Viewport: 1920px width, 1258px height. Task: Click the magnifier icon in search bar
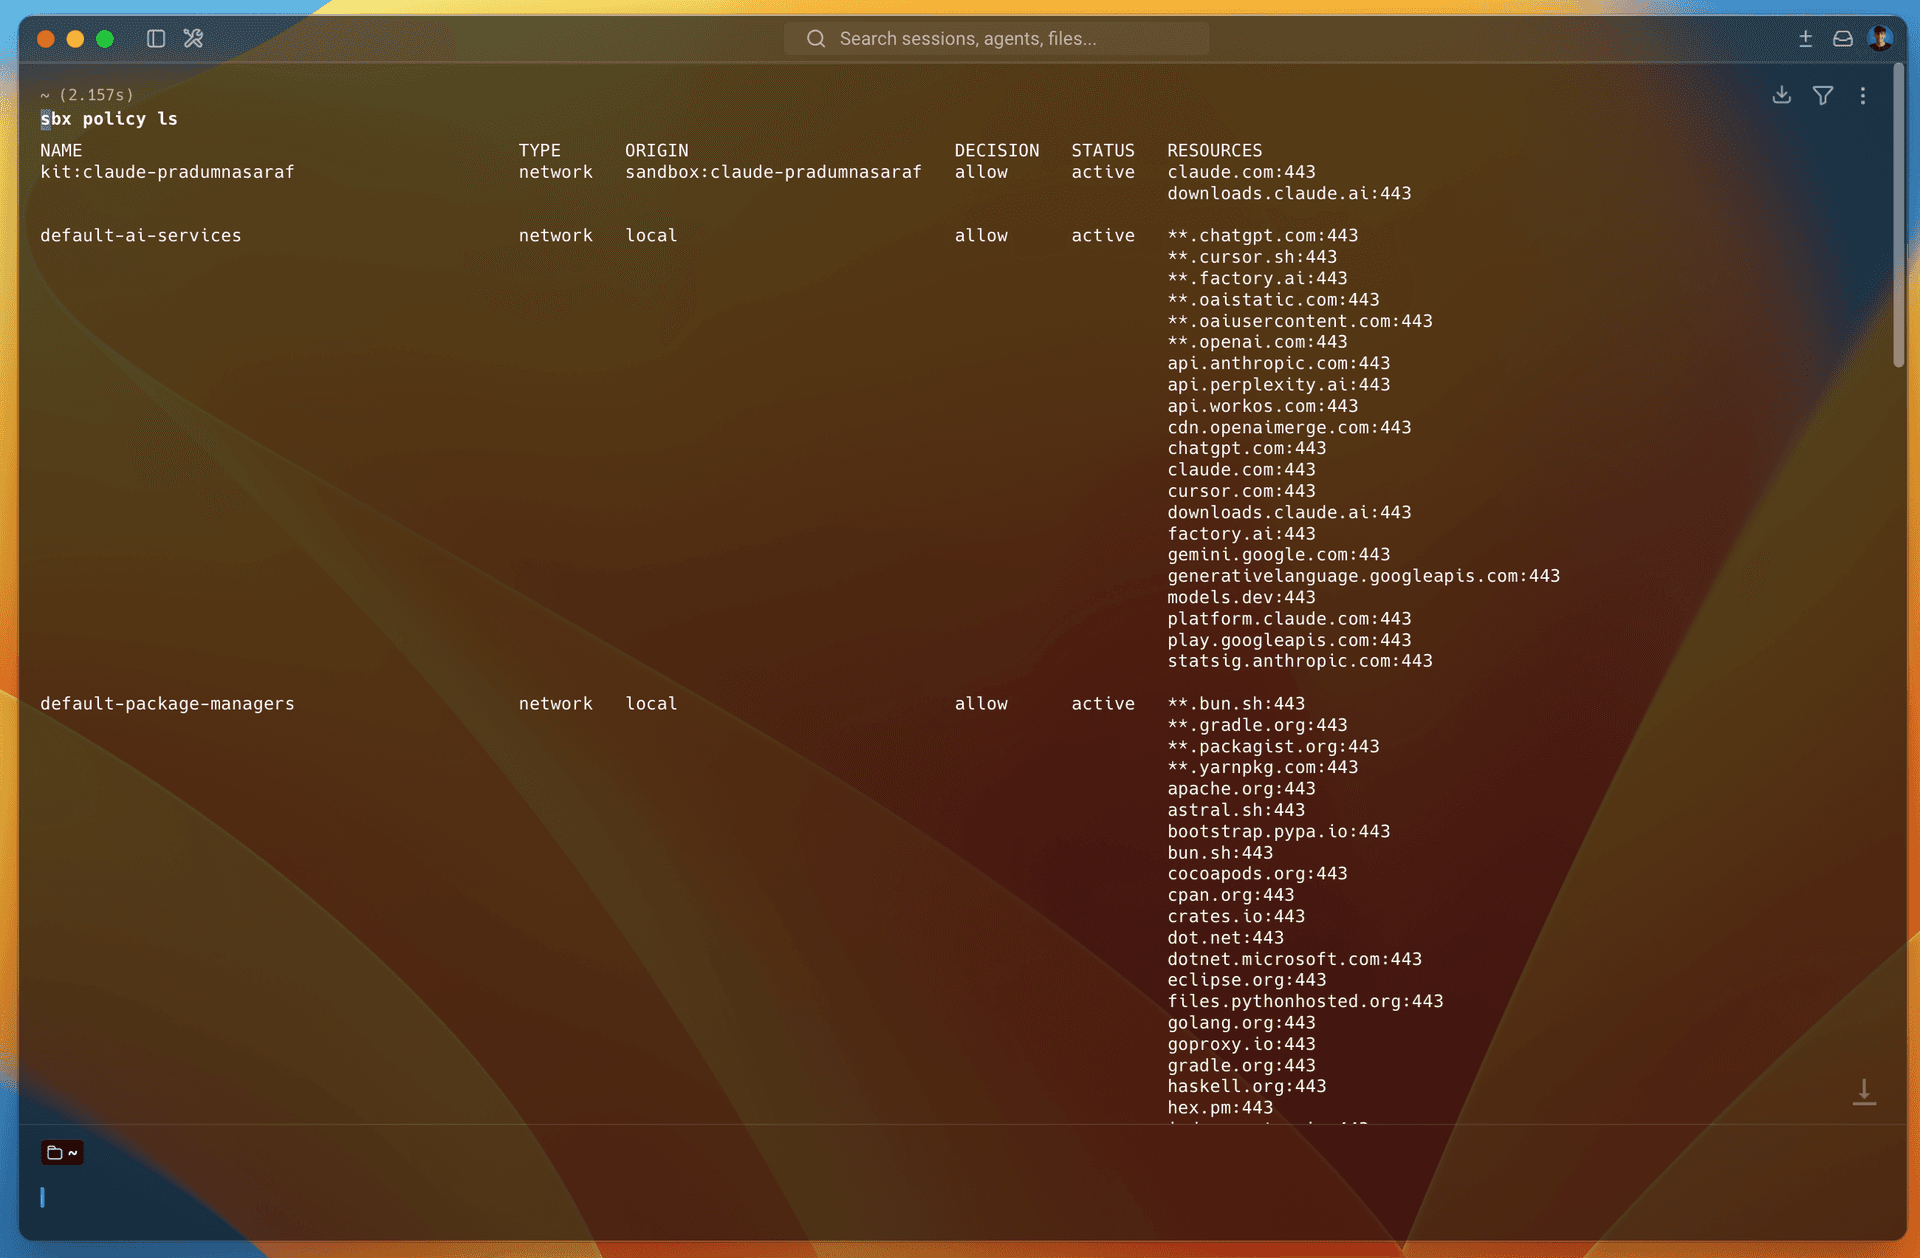816,38
